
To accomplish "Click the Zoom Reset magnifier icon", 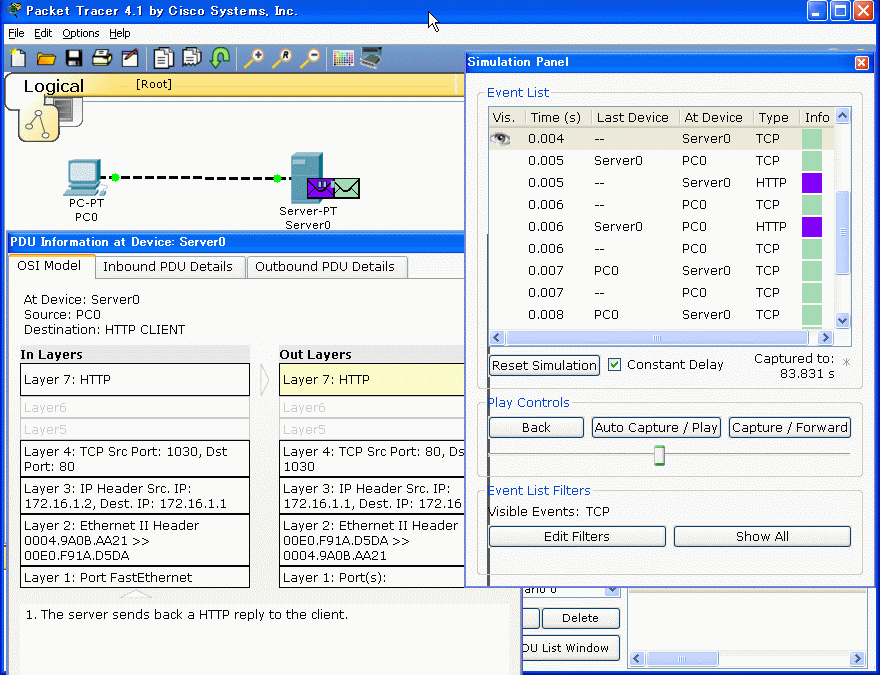I will 282,58.
